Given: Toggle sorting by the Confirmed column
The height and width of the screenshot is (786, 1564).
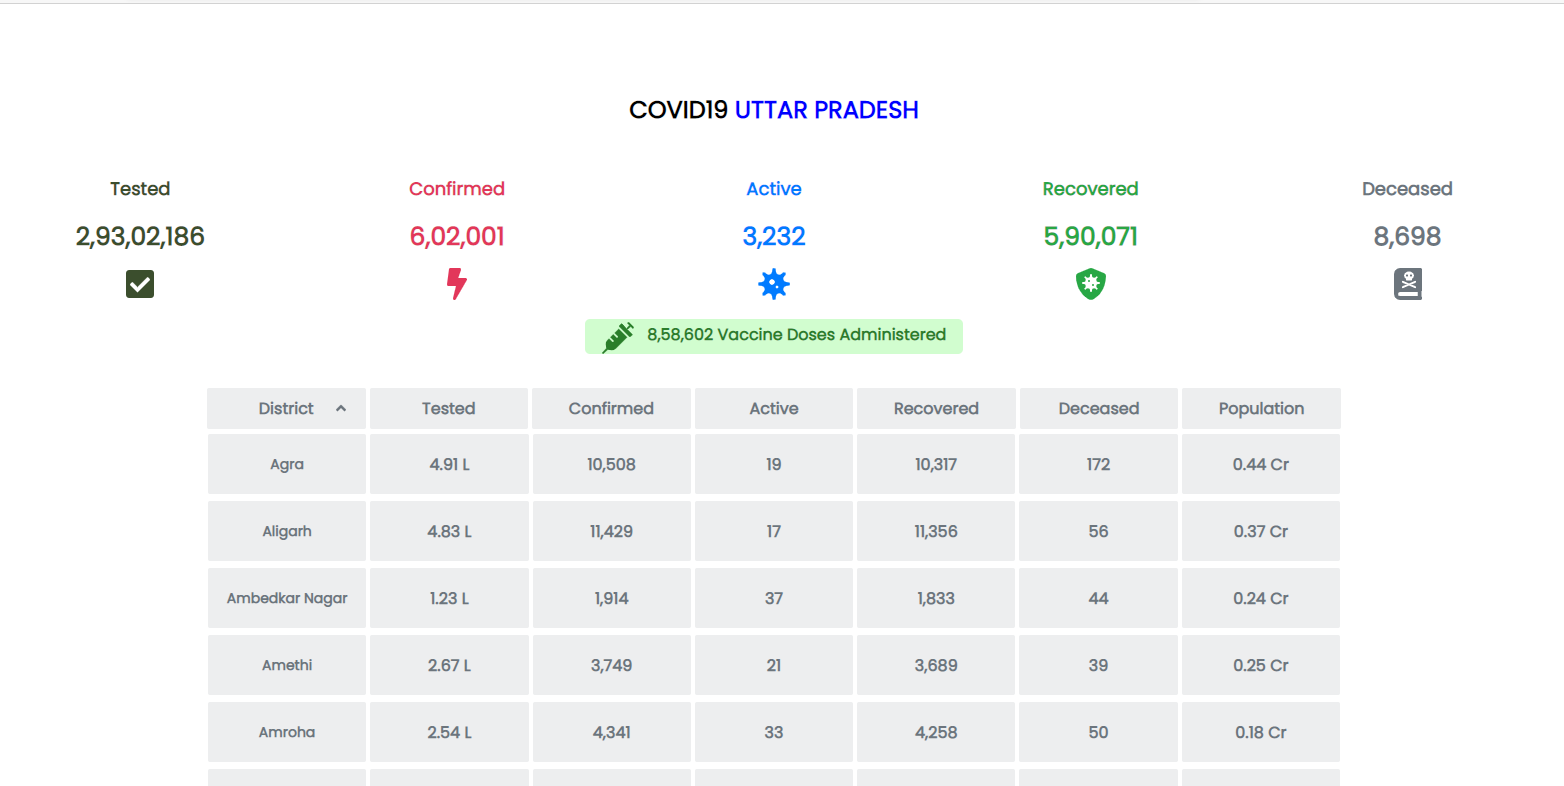Looking at the screenshot, I should tap(611, 408).
